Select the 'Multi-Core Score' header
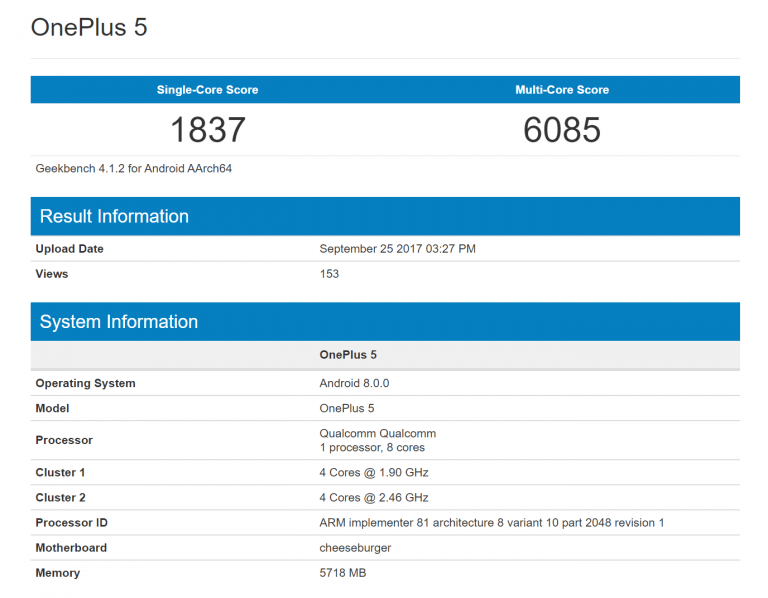 click(x=562, y=90)
